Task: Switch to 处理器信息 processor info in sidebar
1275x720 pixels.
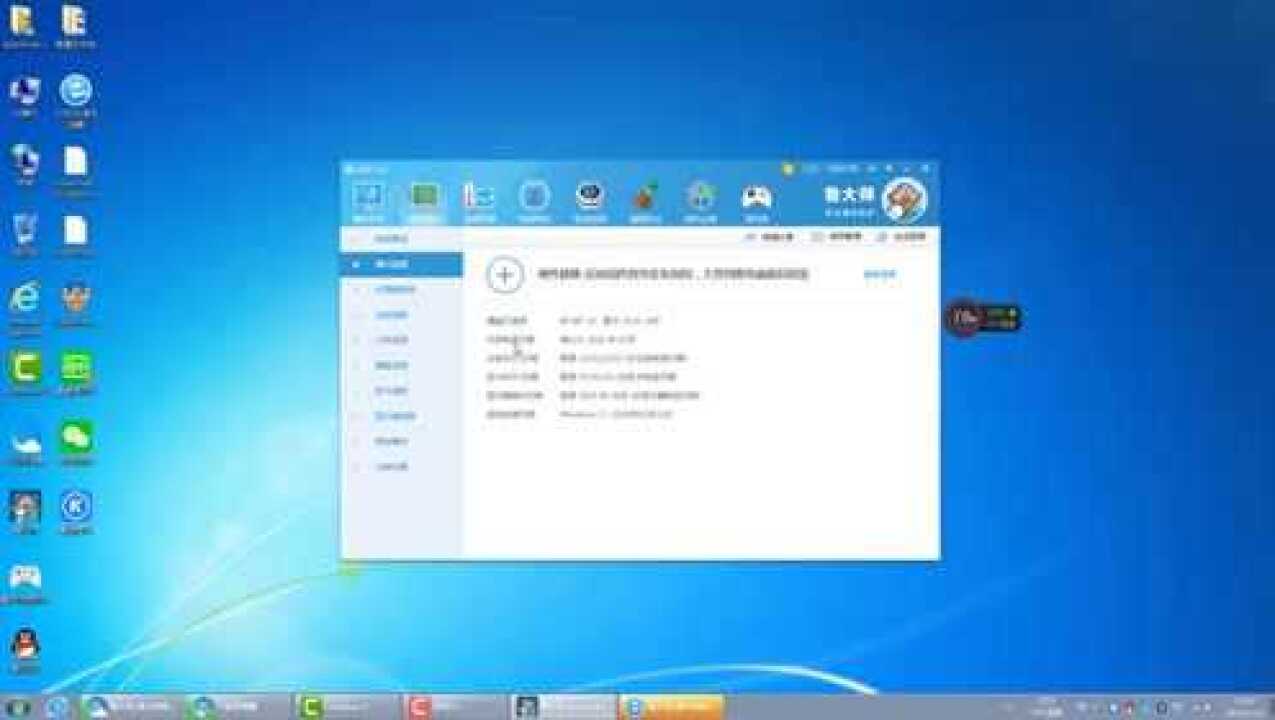Action: coord(394,290)
